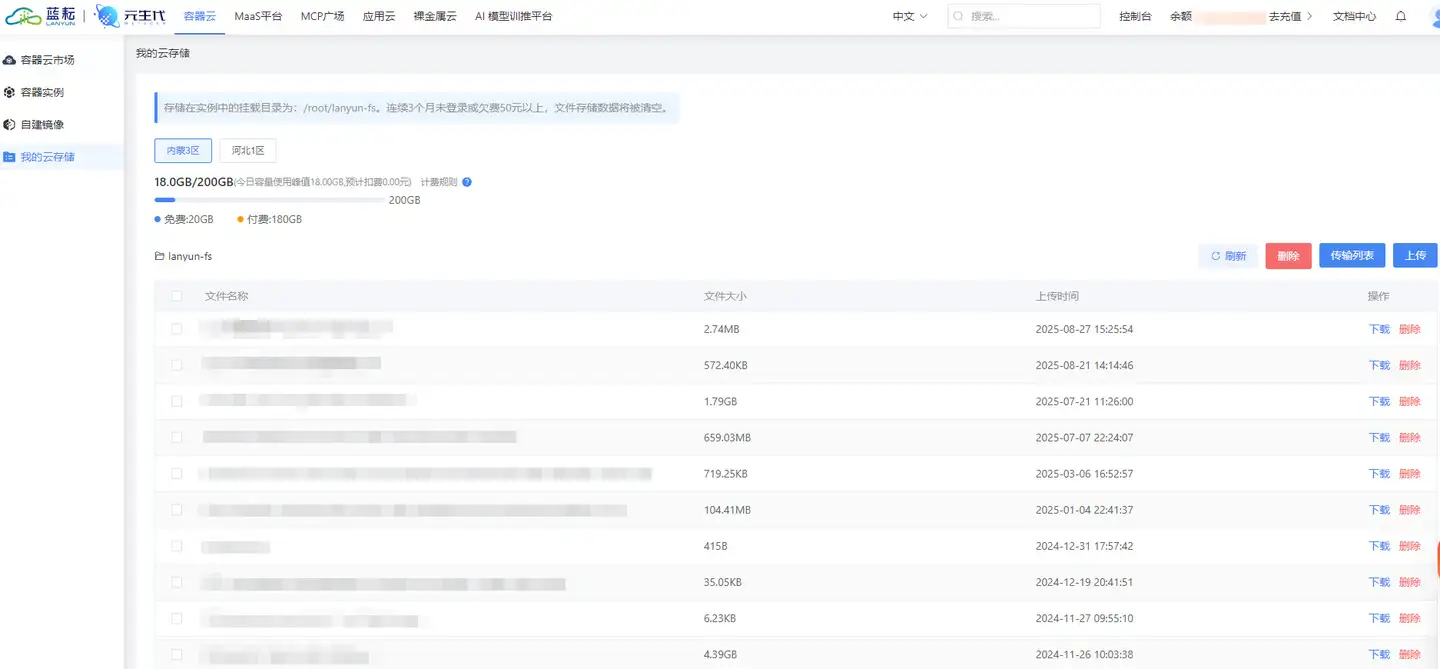Check the row with 35.05KB file
1440x669 pixels.
click(x=177, y=582)
